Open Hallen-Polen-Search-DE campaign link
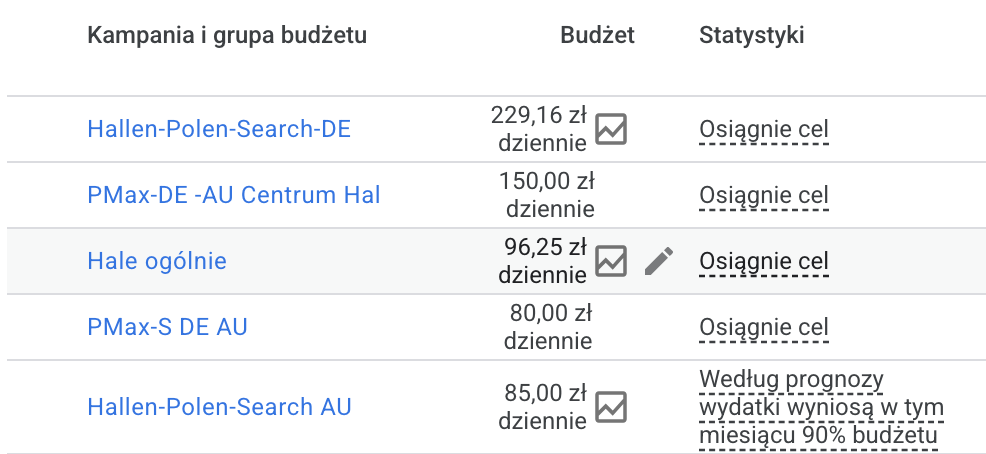The width and height of the screenshot is (986, 454). 219,129
